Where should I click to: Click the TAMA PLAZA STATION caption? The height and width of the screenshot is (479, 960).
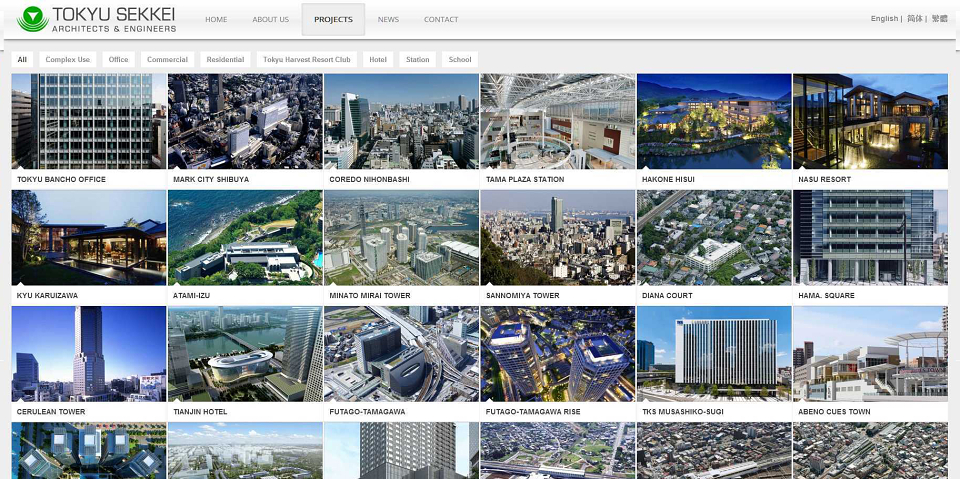pyautogui.click(x=525, y=179)
